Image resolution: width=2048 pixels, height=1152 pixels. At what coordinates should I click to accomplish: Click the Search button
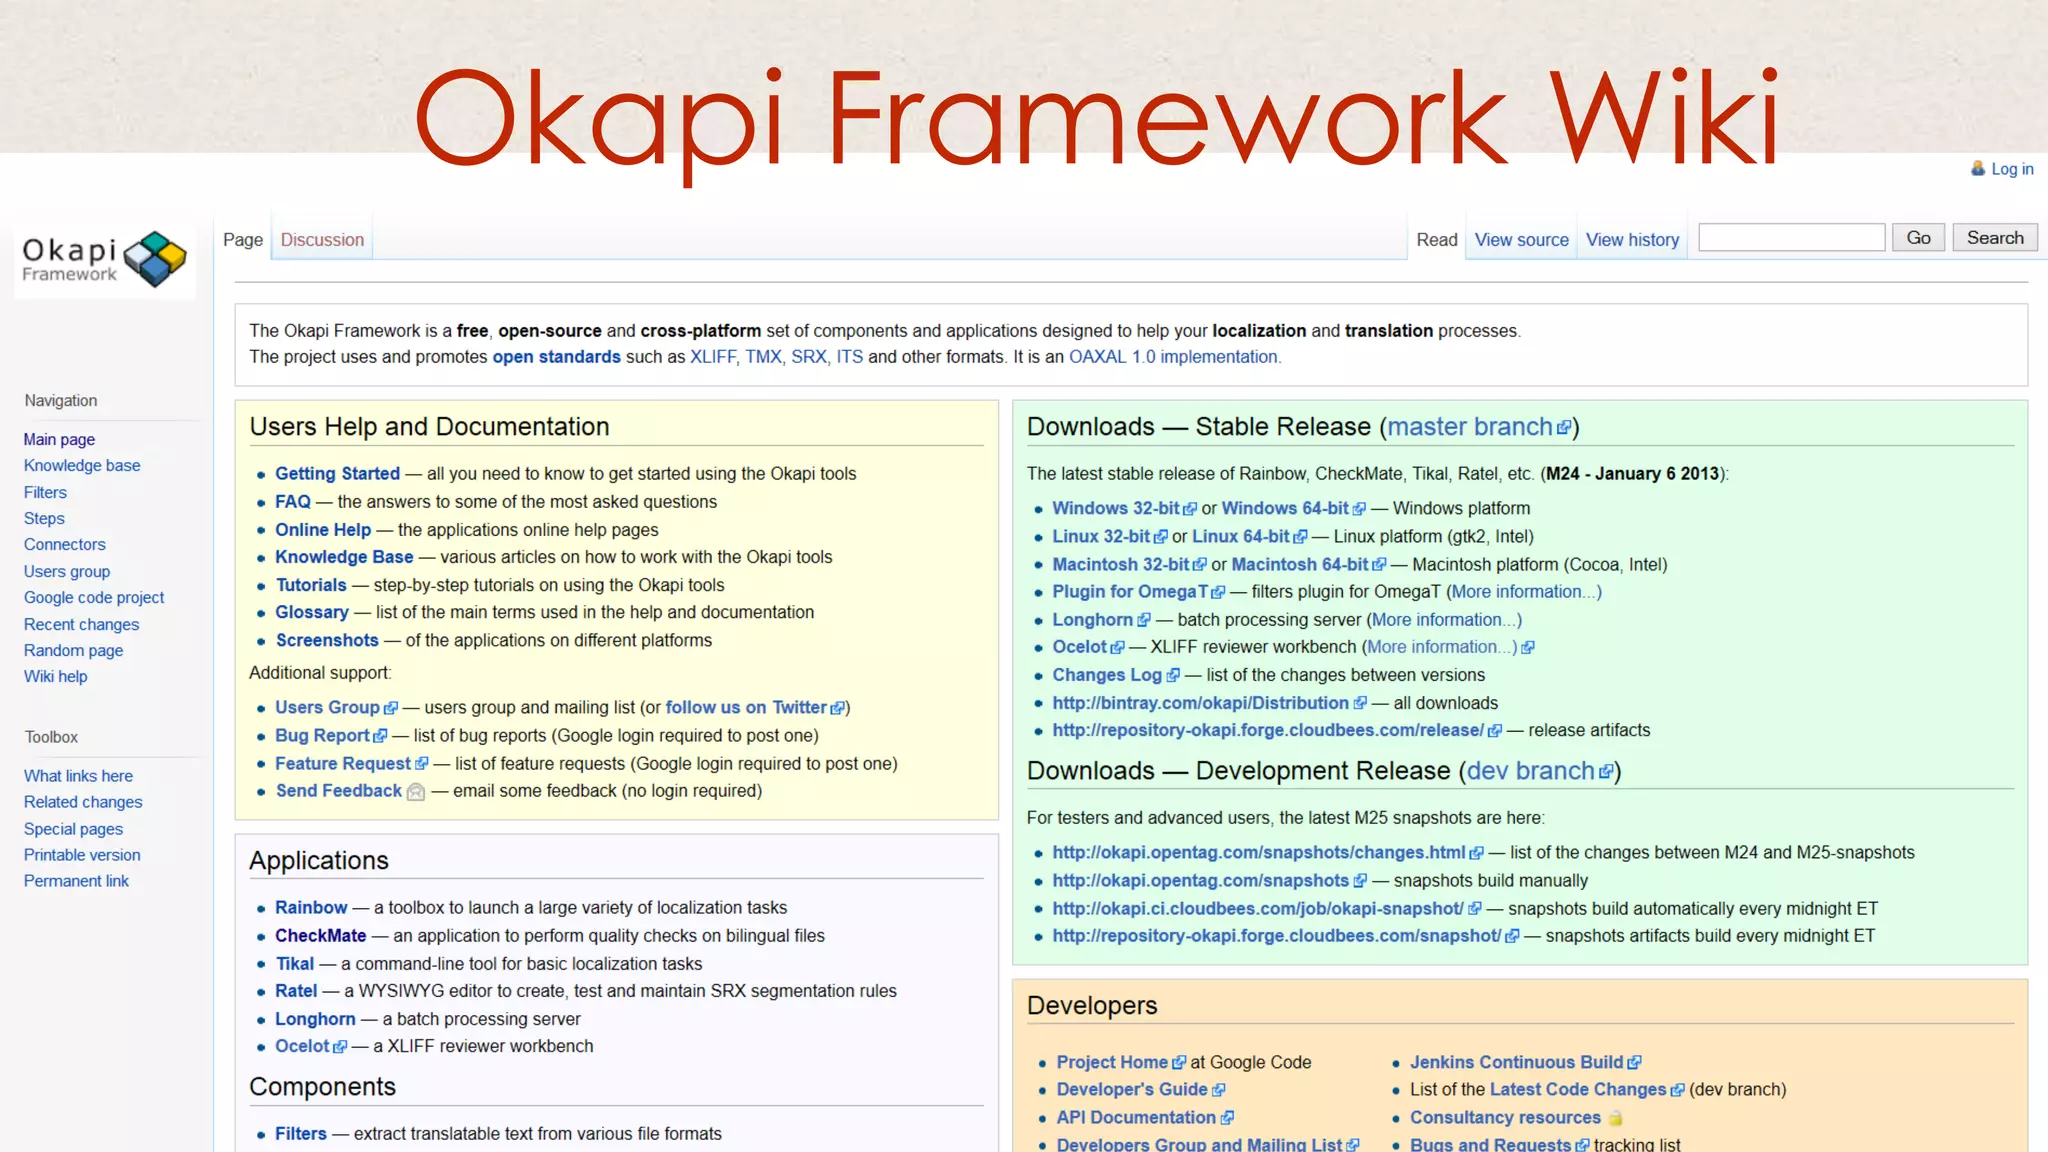(1995, 238)
